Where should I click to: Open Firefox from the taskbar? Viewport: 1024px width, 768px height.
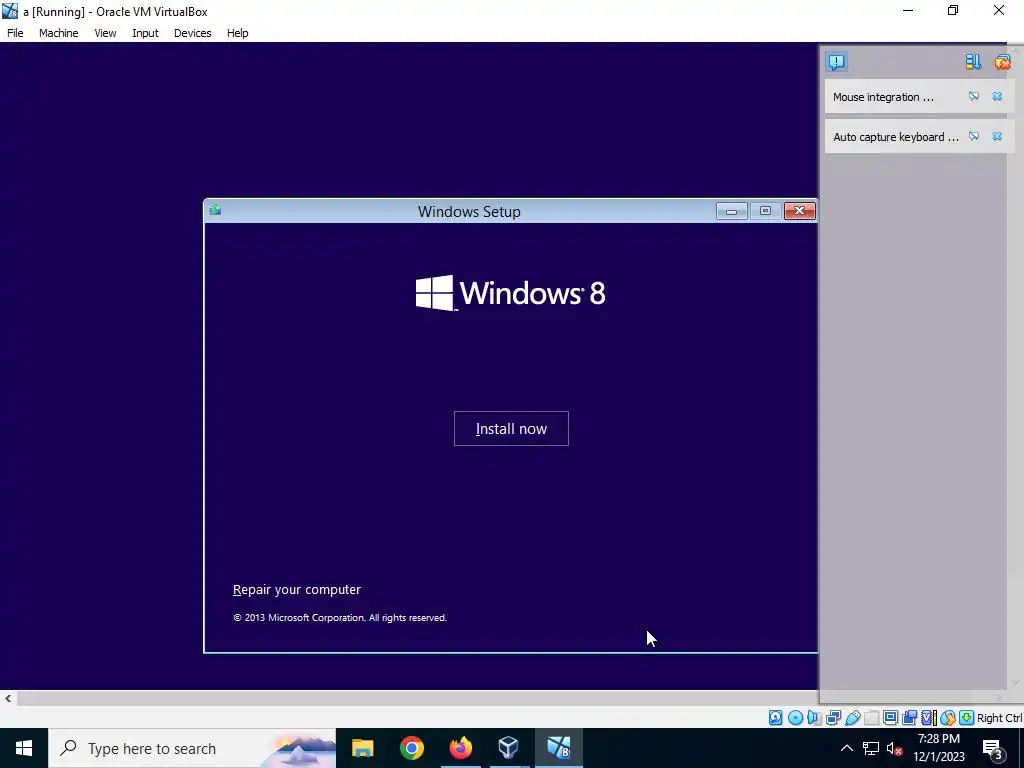pos(460,748)
